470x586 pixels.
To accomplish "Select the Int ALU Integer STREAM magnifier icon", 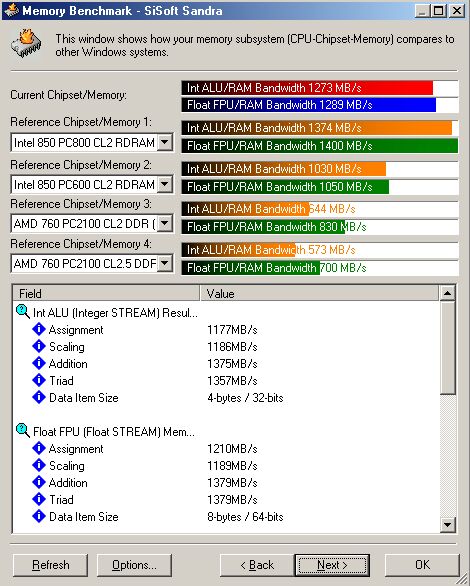I will [23, 312].
